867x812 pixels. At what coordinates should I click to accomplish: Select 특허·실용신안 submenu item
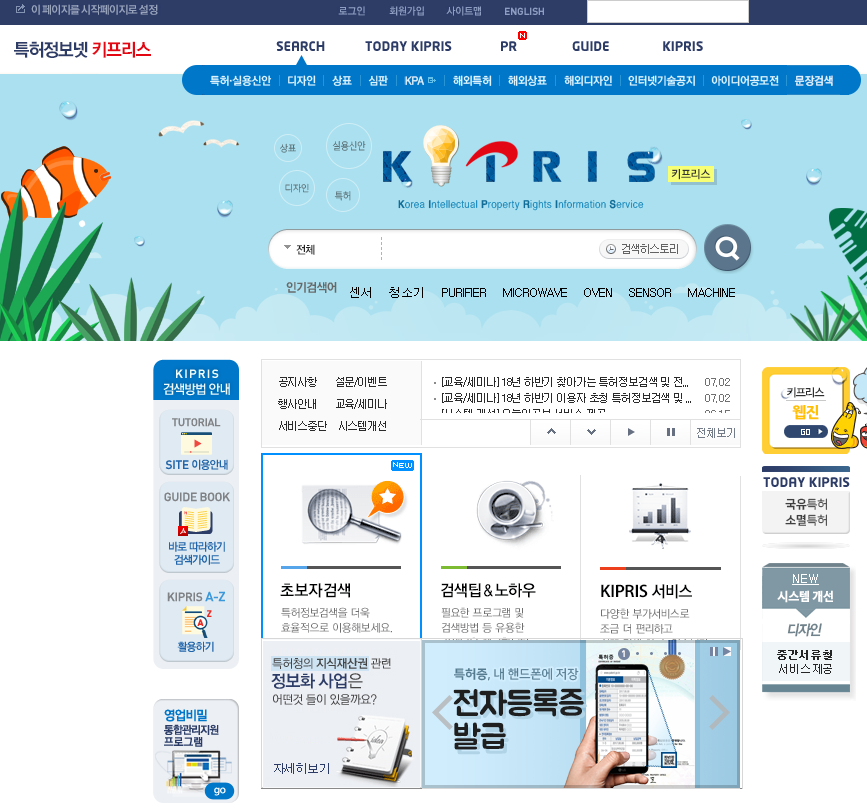click(x=240, y=81)
